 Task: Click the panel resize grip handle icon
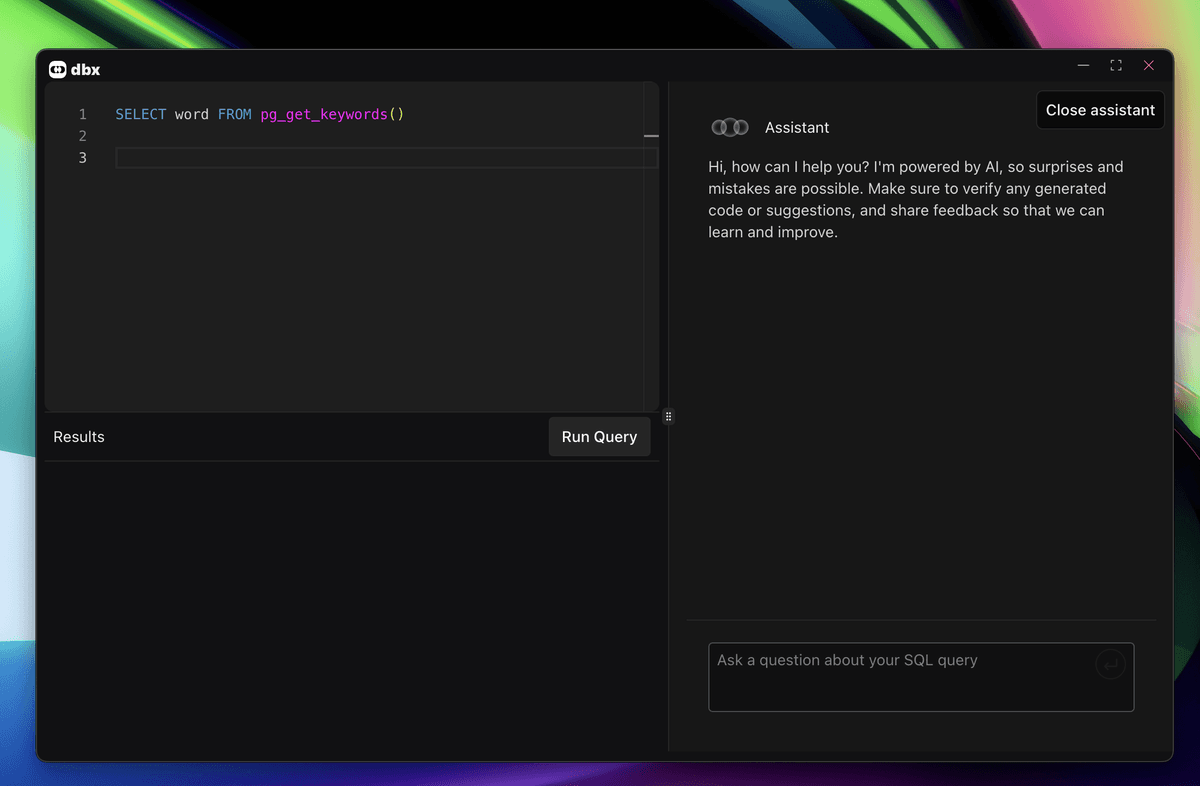coord(668,416)
